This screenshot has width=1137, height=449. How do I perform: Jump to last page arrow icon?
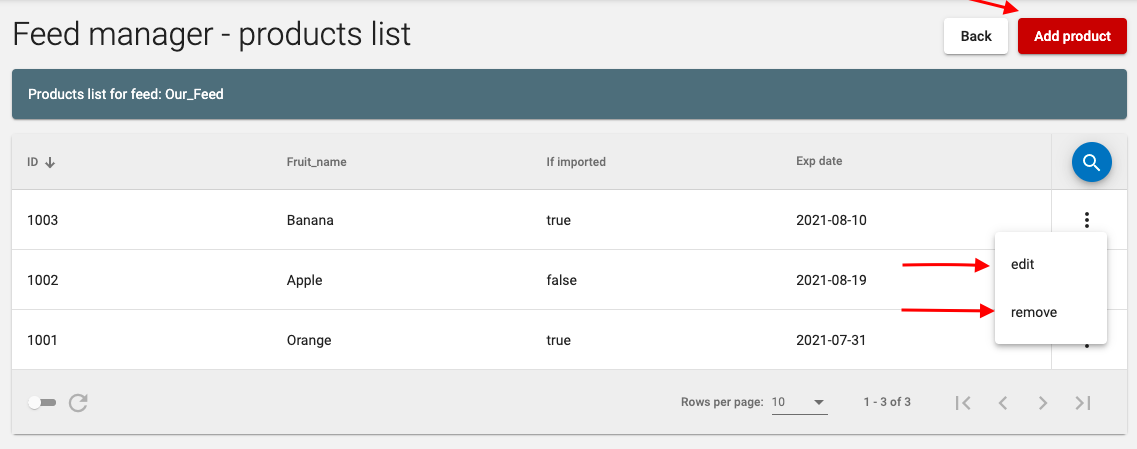pyautogui.click(x=1083, y=403)
